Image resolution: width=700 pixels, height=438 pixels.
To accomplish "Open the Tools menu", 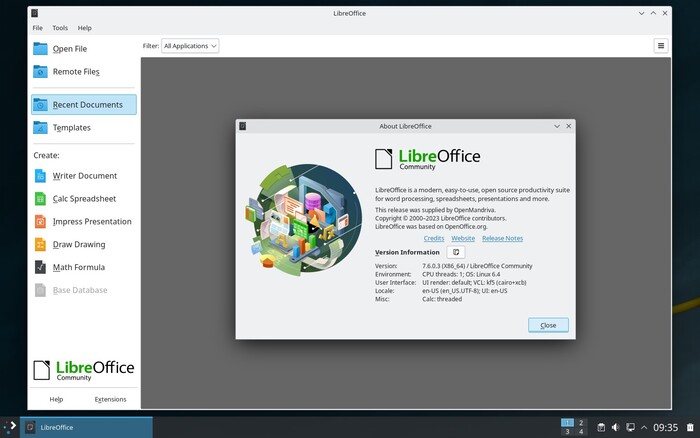I will point(60,28).
